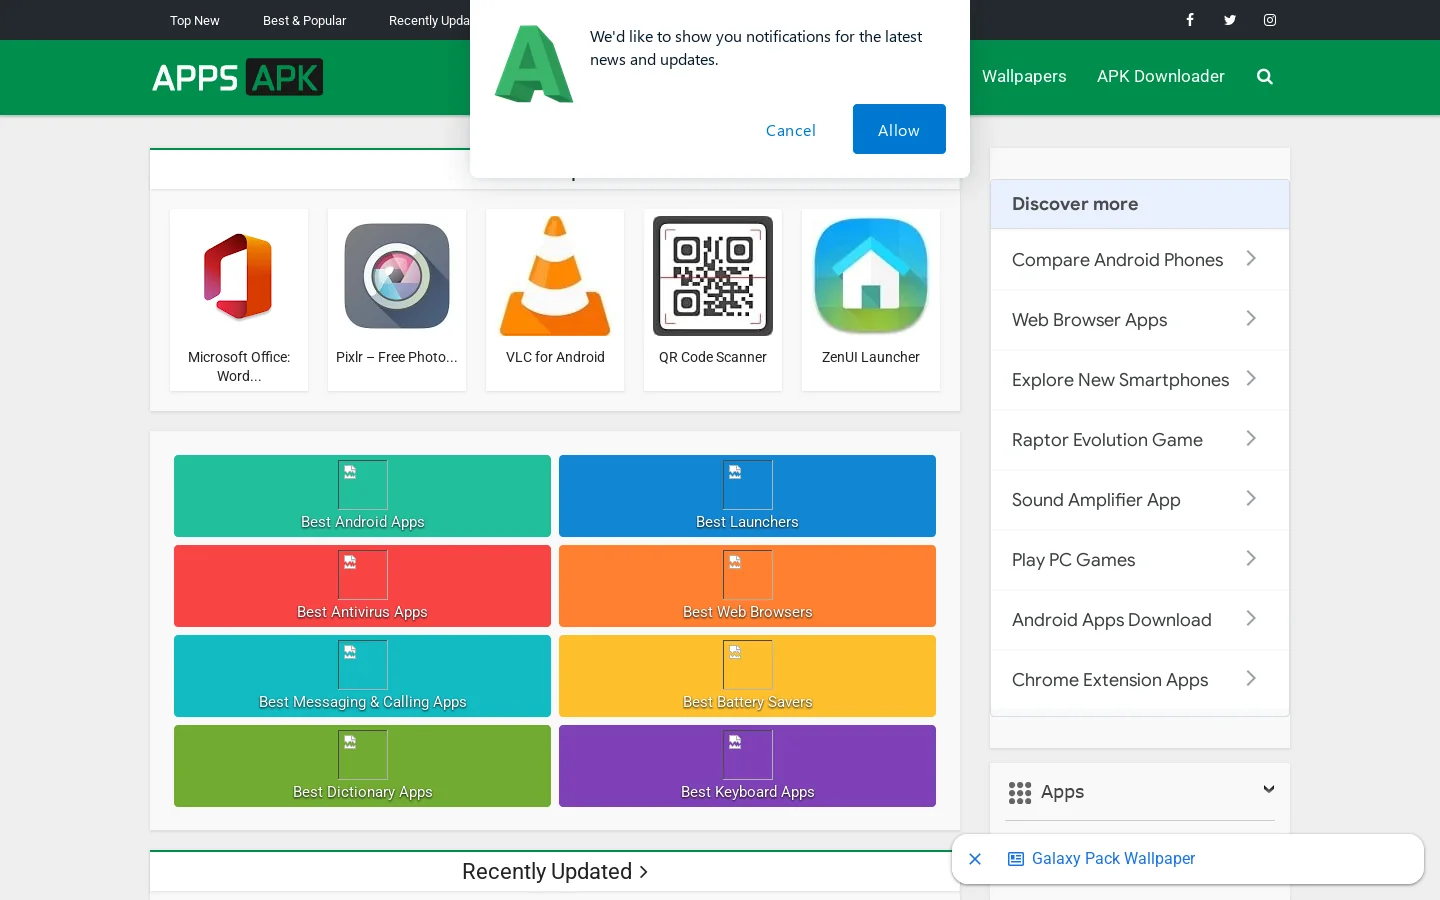Open the Twitter icon in top bar

coord(1230,20)
